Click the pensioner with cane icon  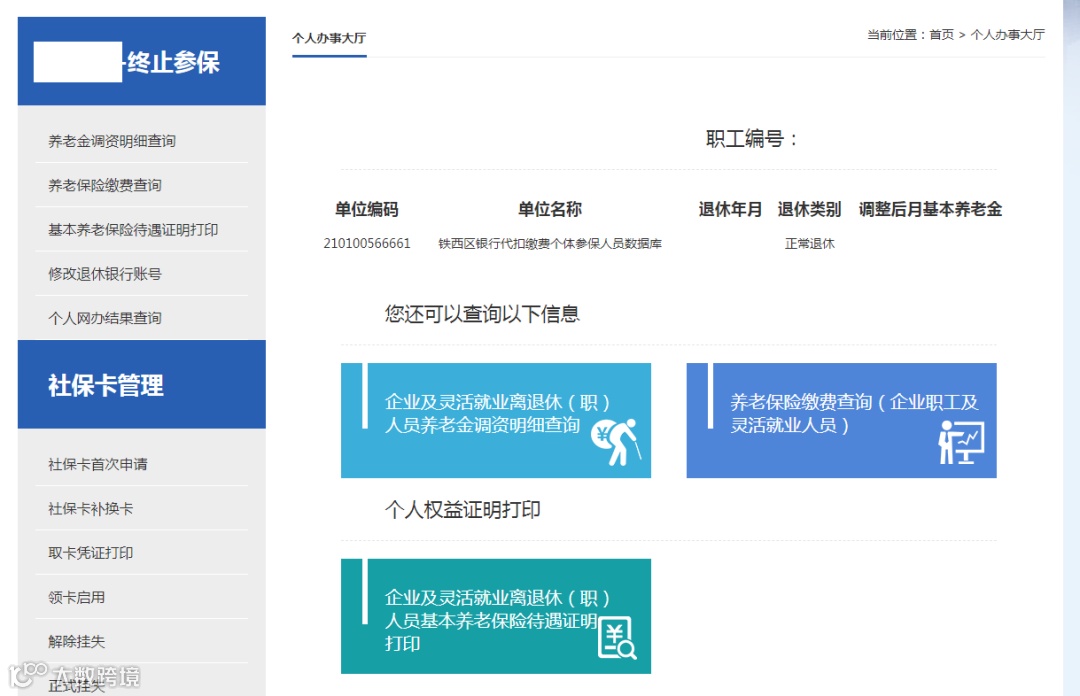[616, 442]
